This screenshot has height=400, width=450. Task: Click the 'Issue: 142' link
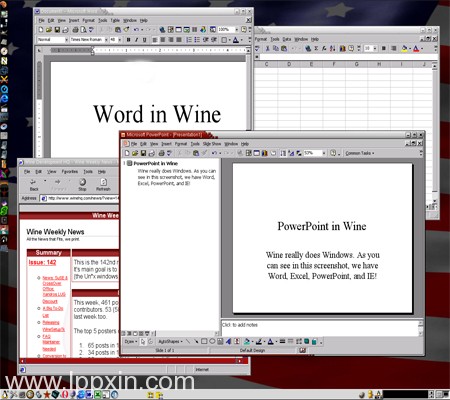pyautogui.click(x=42, y=262)
